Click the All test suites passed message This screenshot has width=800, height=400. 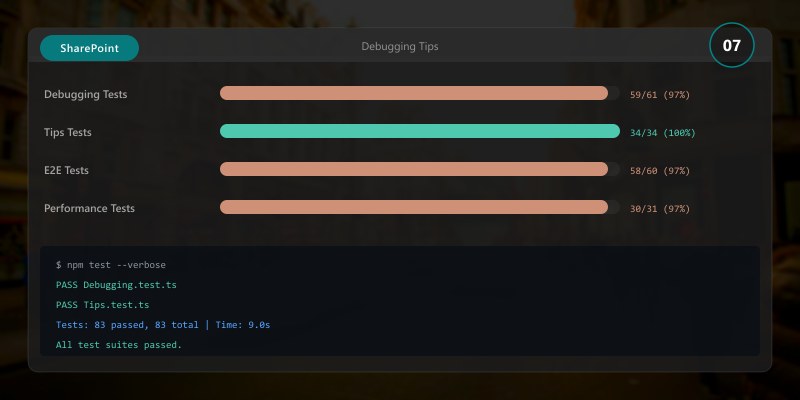pyautogui.click(x=119, y=345)
